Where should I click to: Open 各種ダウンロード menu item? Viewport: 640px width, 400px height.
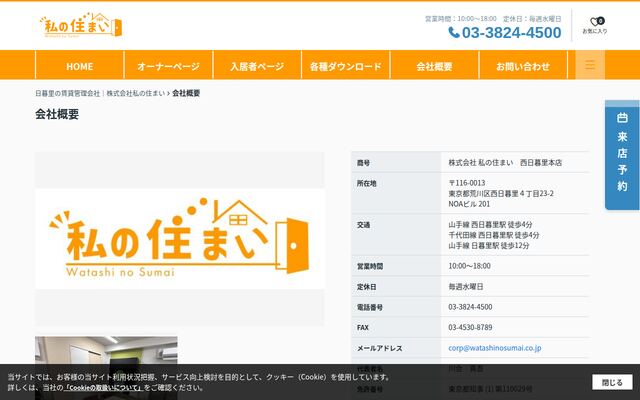pos(346,66)
